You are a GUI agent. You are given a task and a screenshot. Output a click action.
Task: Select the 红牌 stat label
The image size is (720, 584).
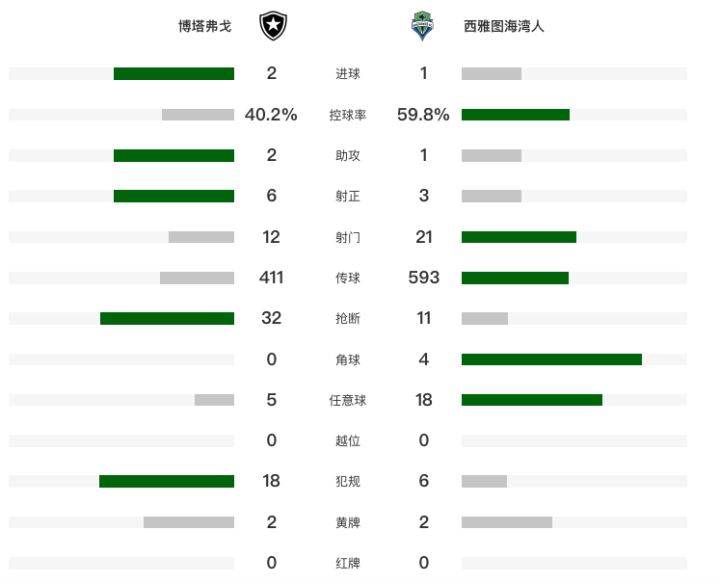(348, 563)
